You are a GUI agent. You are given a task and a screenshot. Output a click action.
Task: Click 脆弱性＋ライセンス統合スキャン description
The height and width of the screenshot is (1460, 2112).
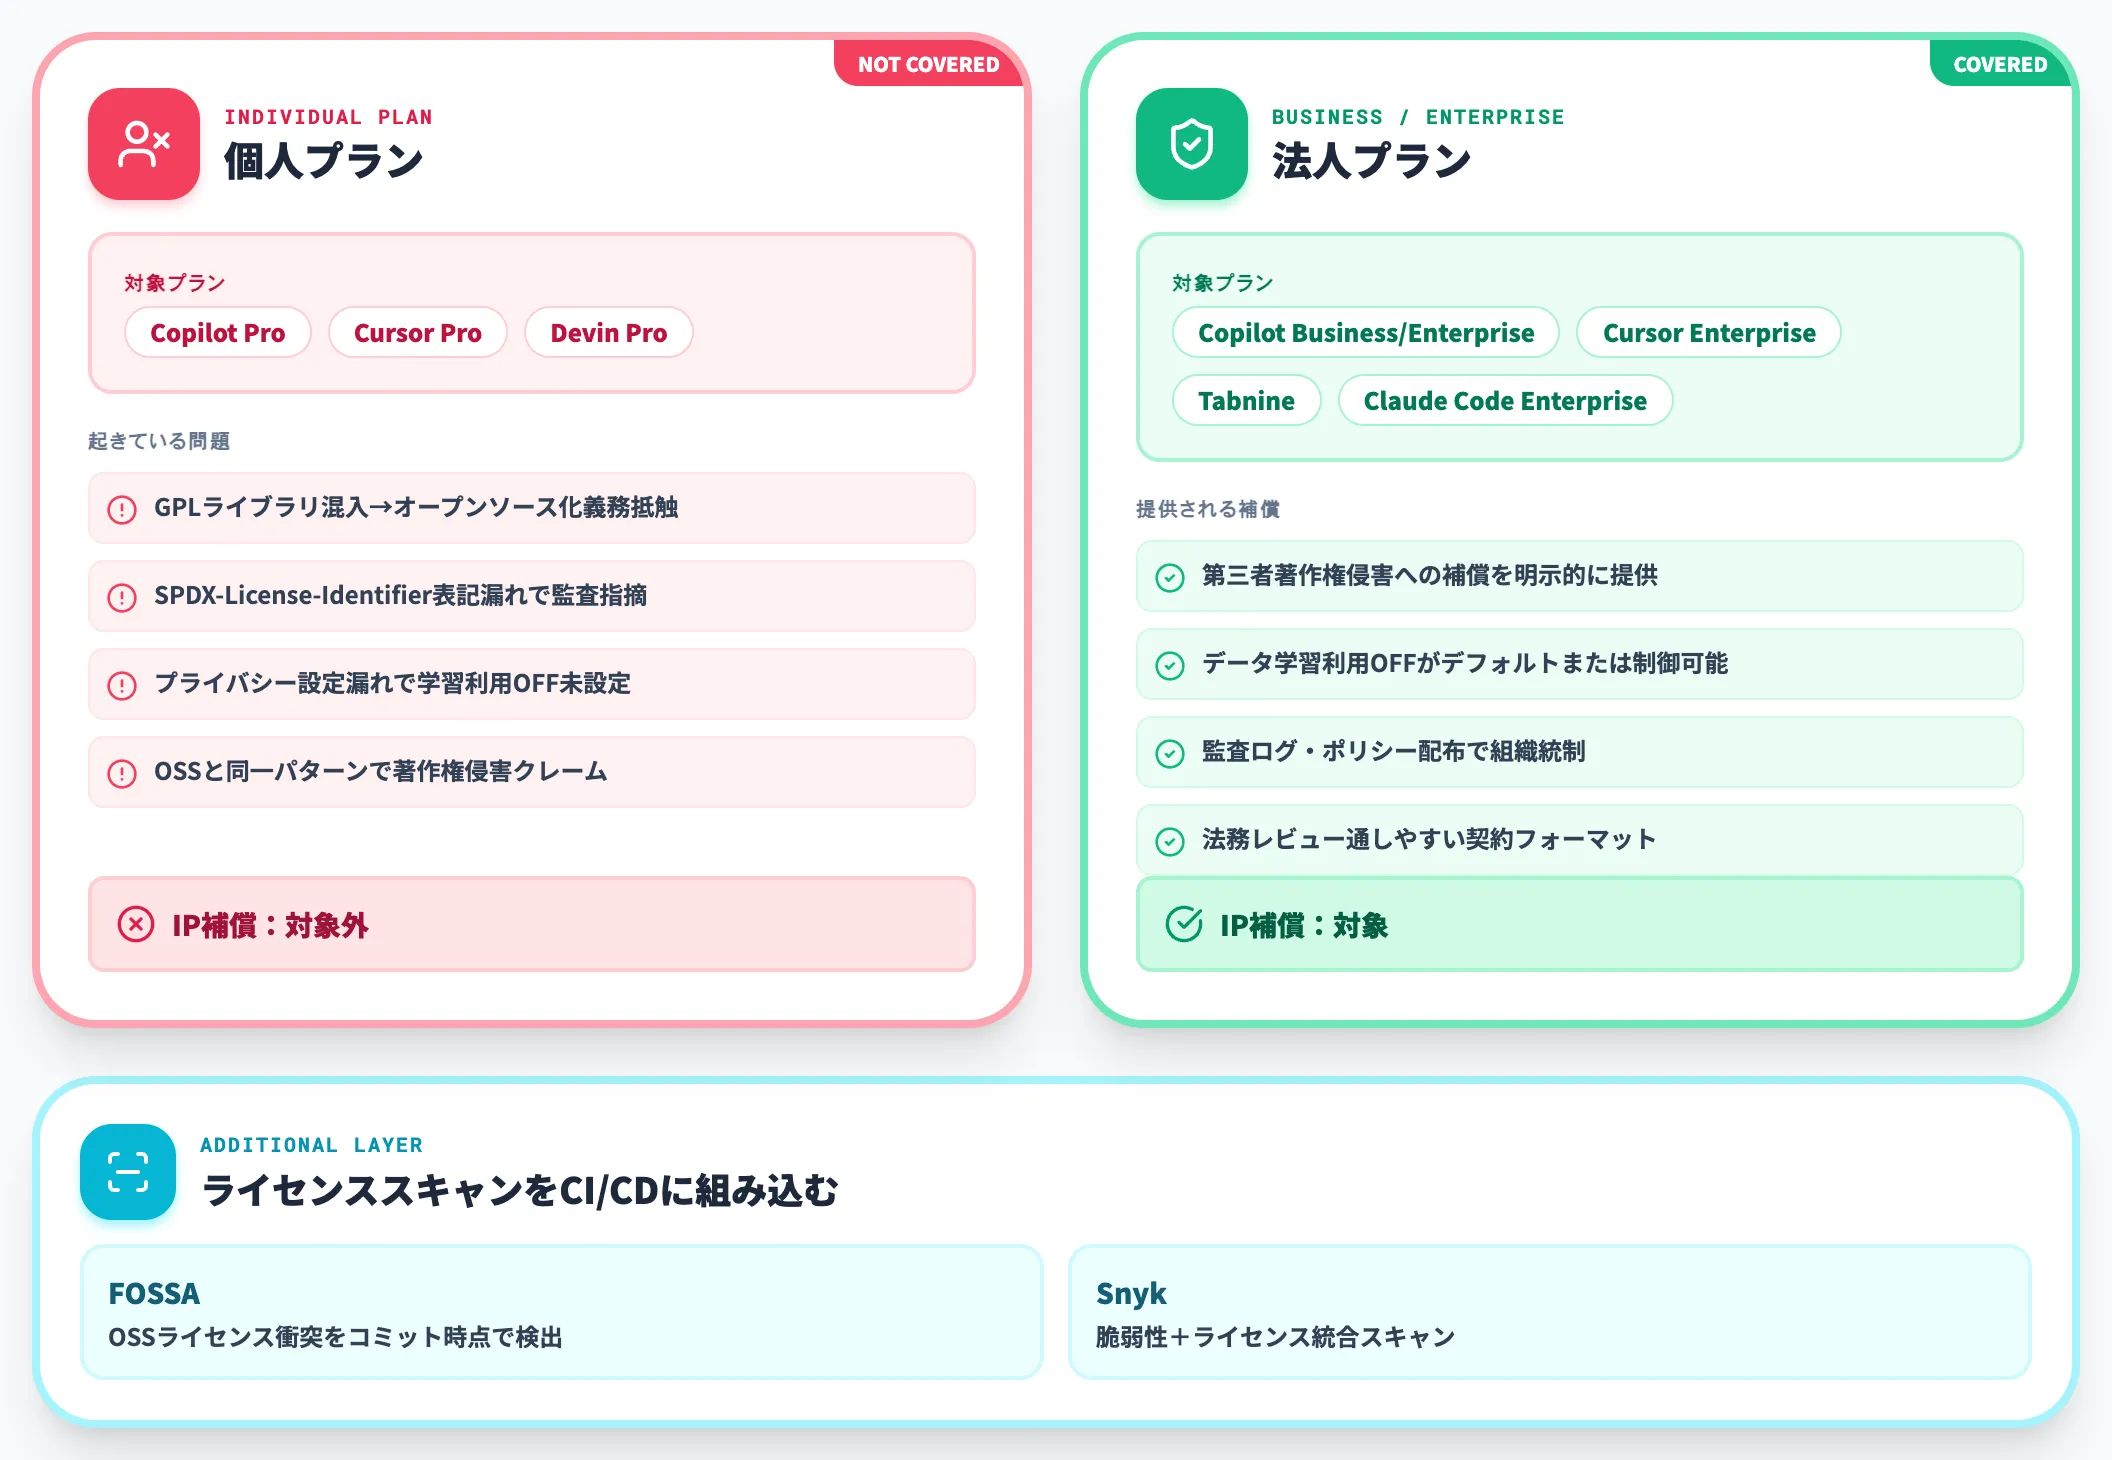click(x=1275, y=1337)
